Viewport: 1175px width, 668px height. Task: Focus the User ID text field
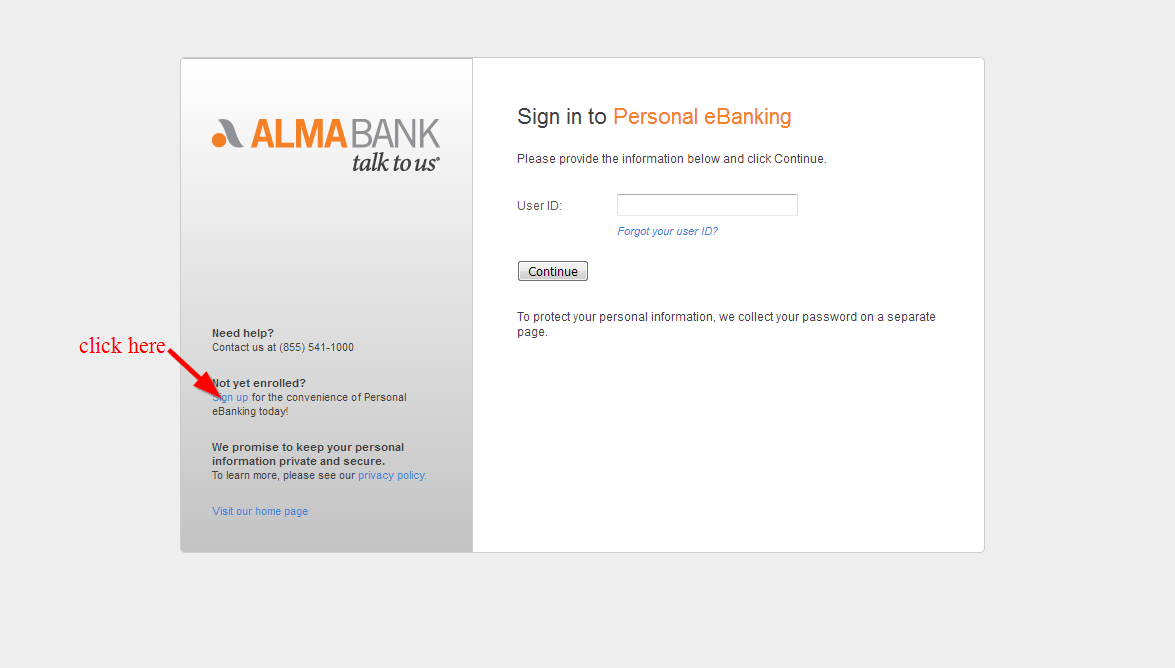click(707, 205)
